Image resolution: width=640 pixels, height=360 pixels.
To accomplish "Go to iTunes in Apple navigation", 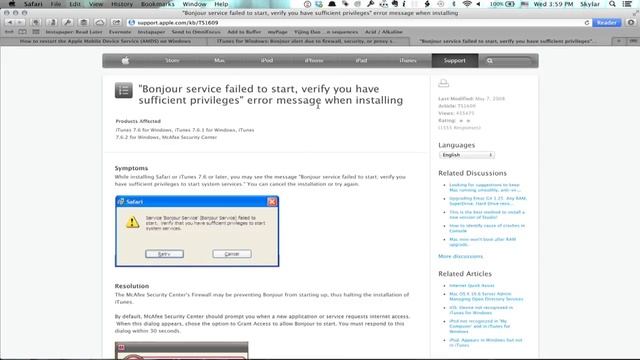I will 408,60.
